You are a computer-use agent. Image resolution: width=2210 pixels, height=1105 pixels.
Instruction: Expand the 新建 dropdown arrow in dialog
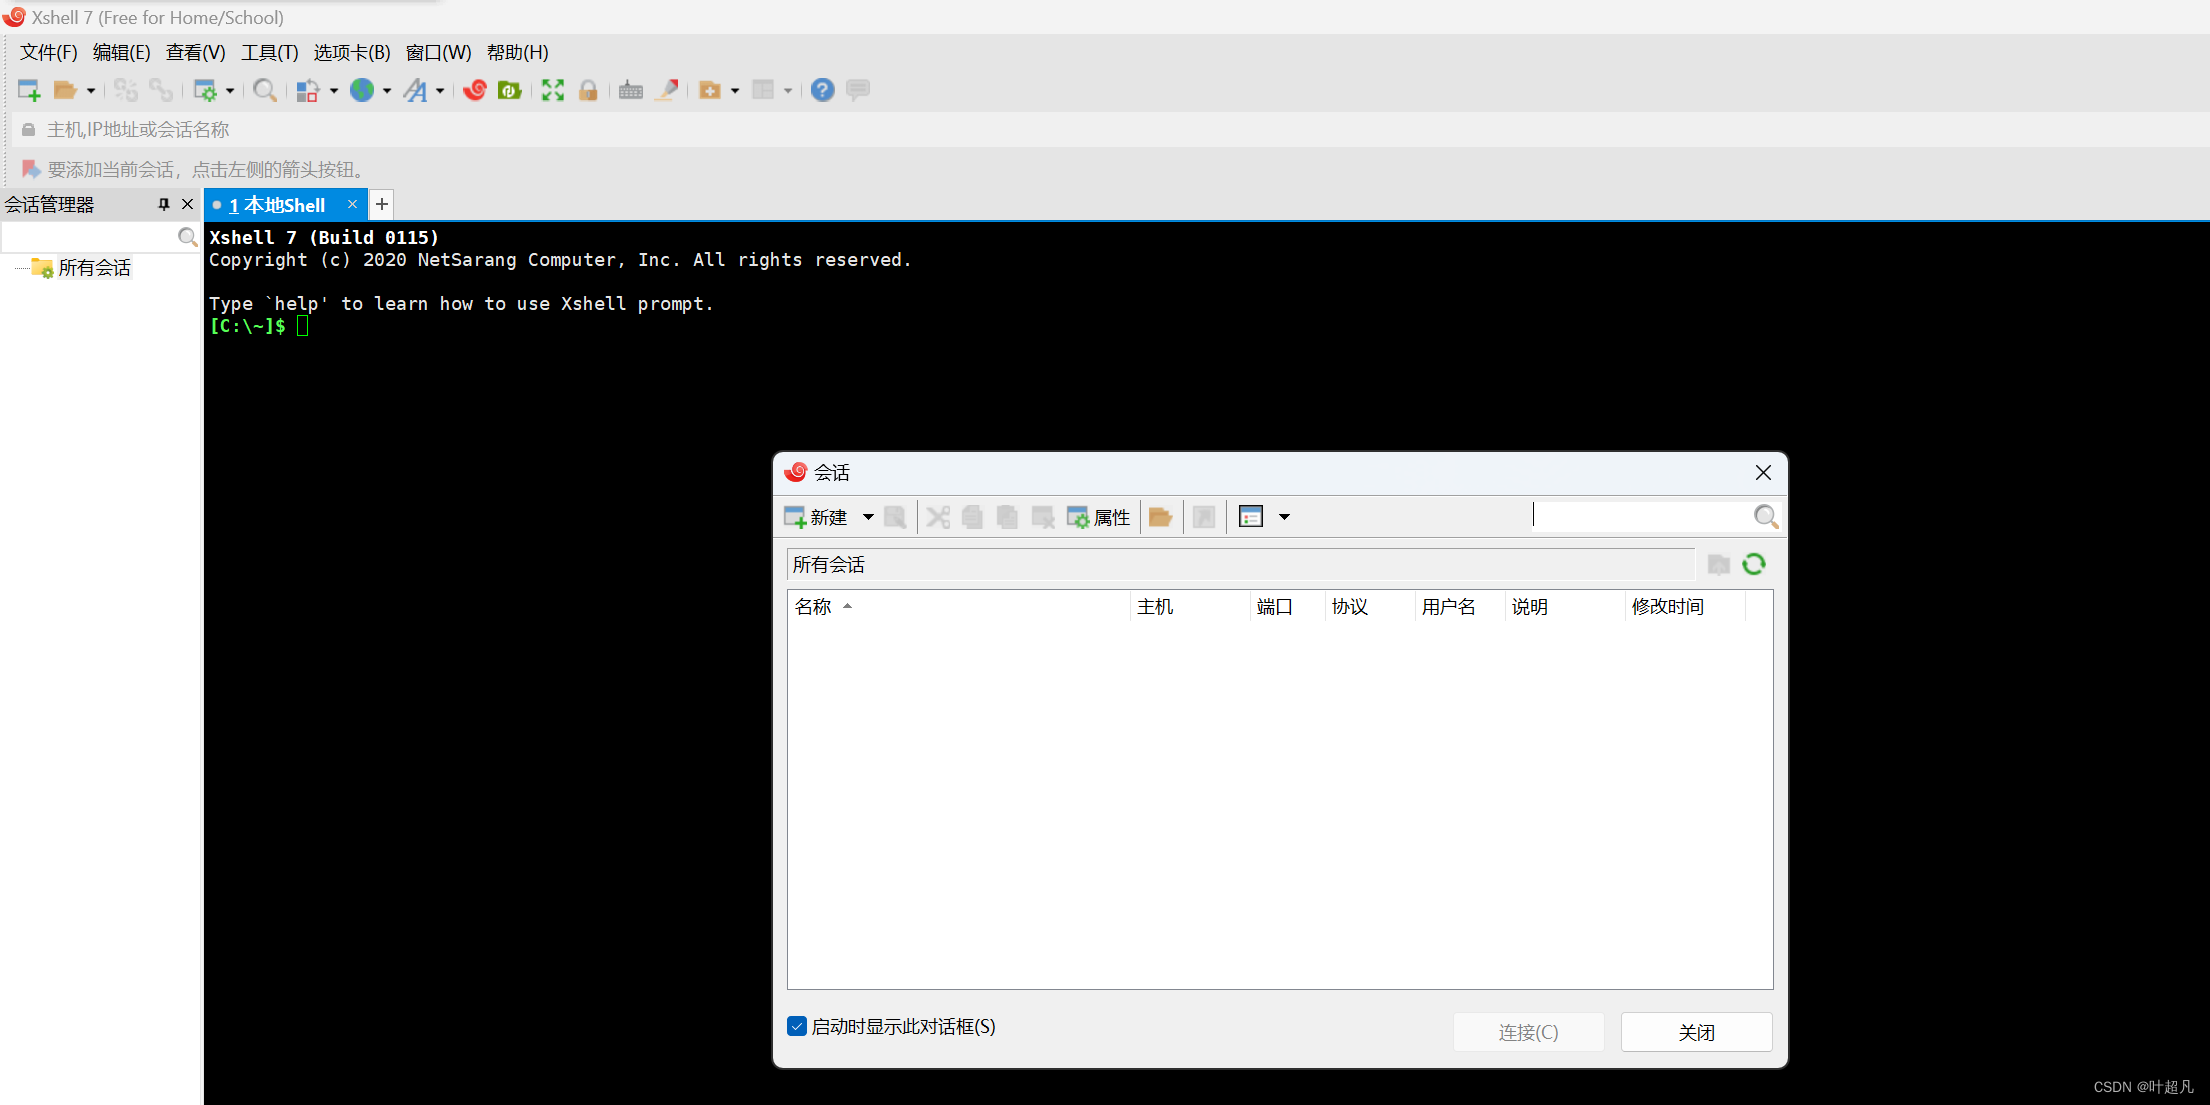point(868,517)
